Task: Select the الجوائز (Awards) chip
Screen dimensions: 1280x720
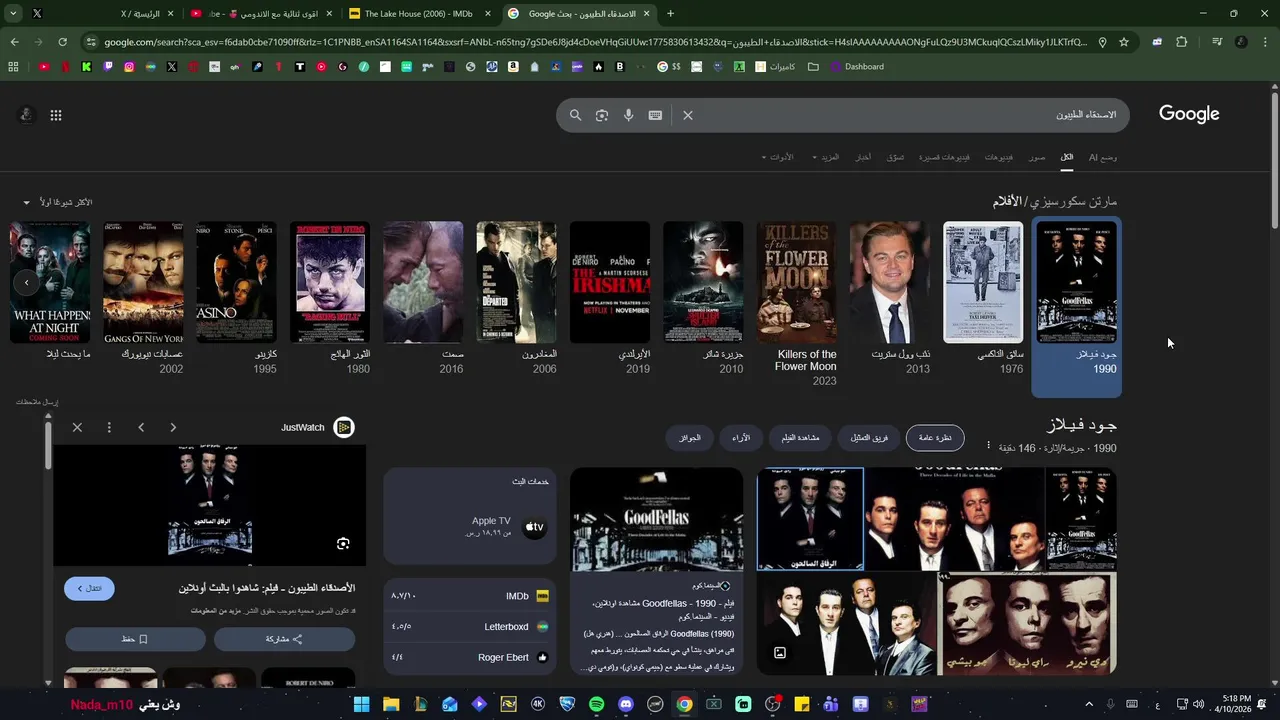Action: [690, 437]
